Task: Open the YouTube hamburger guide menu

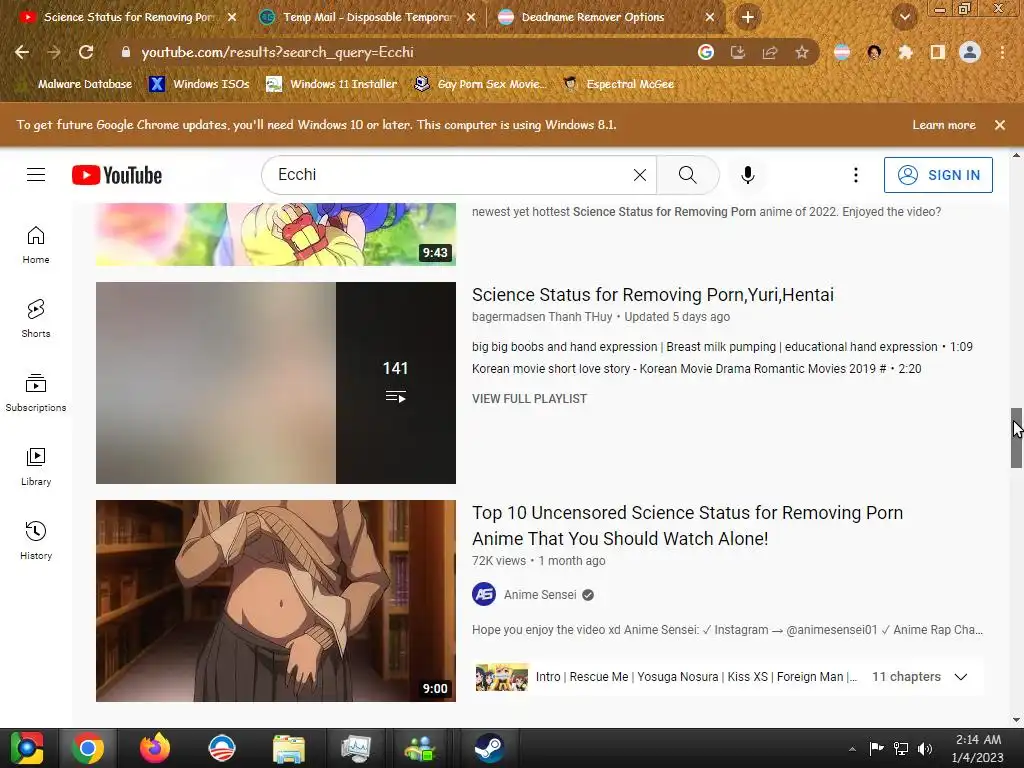Action: [36, 175]
